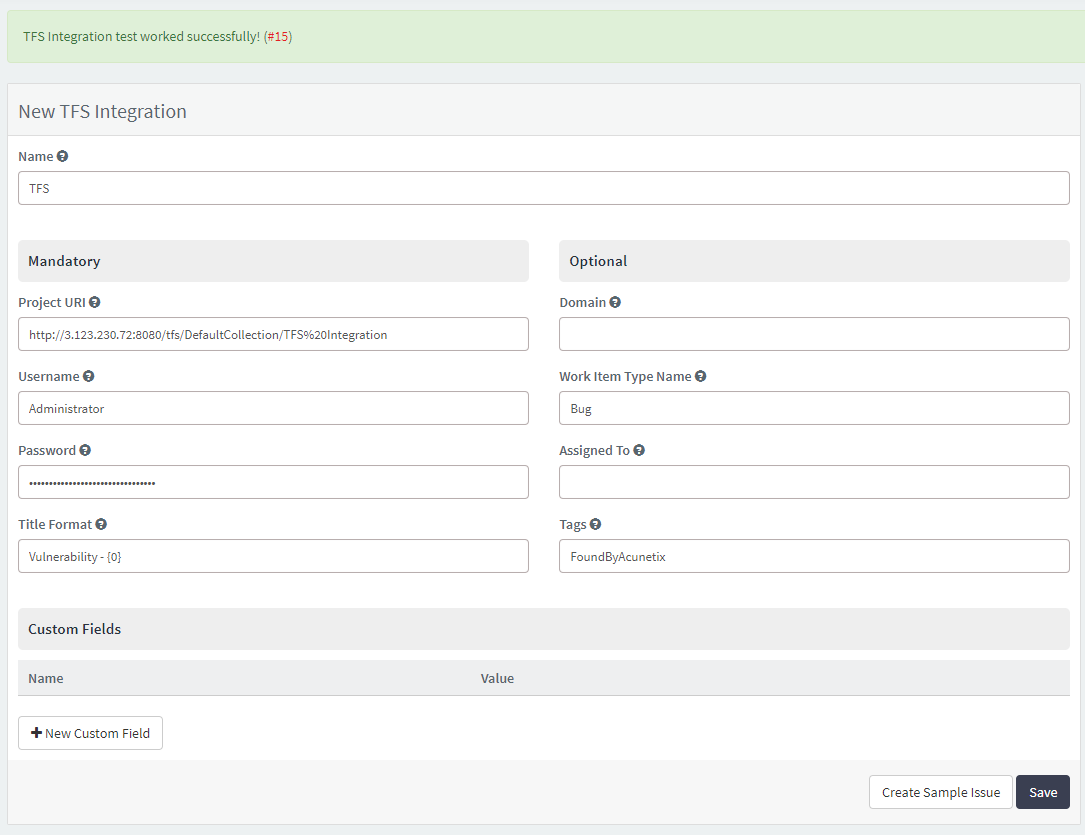
Task: Click the Username help icon
Action: (89, 376)
